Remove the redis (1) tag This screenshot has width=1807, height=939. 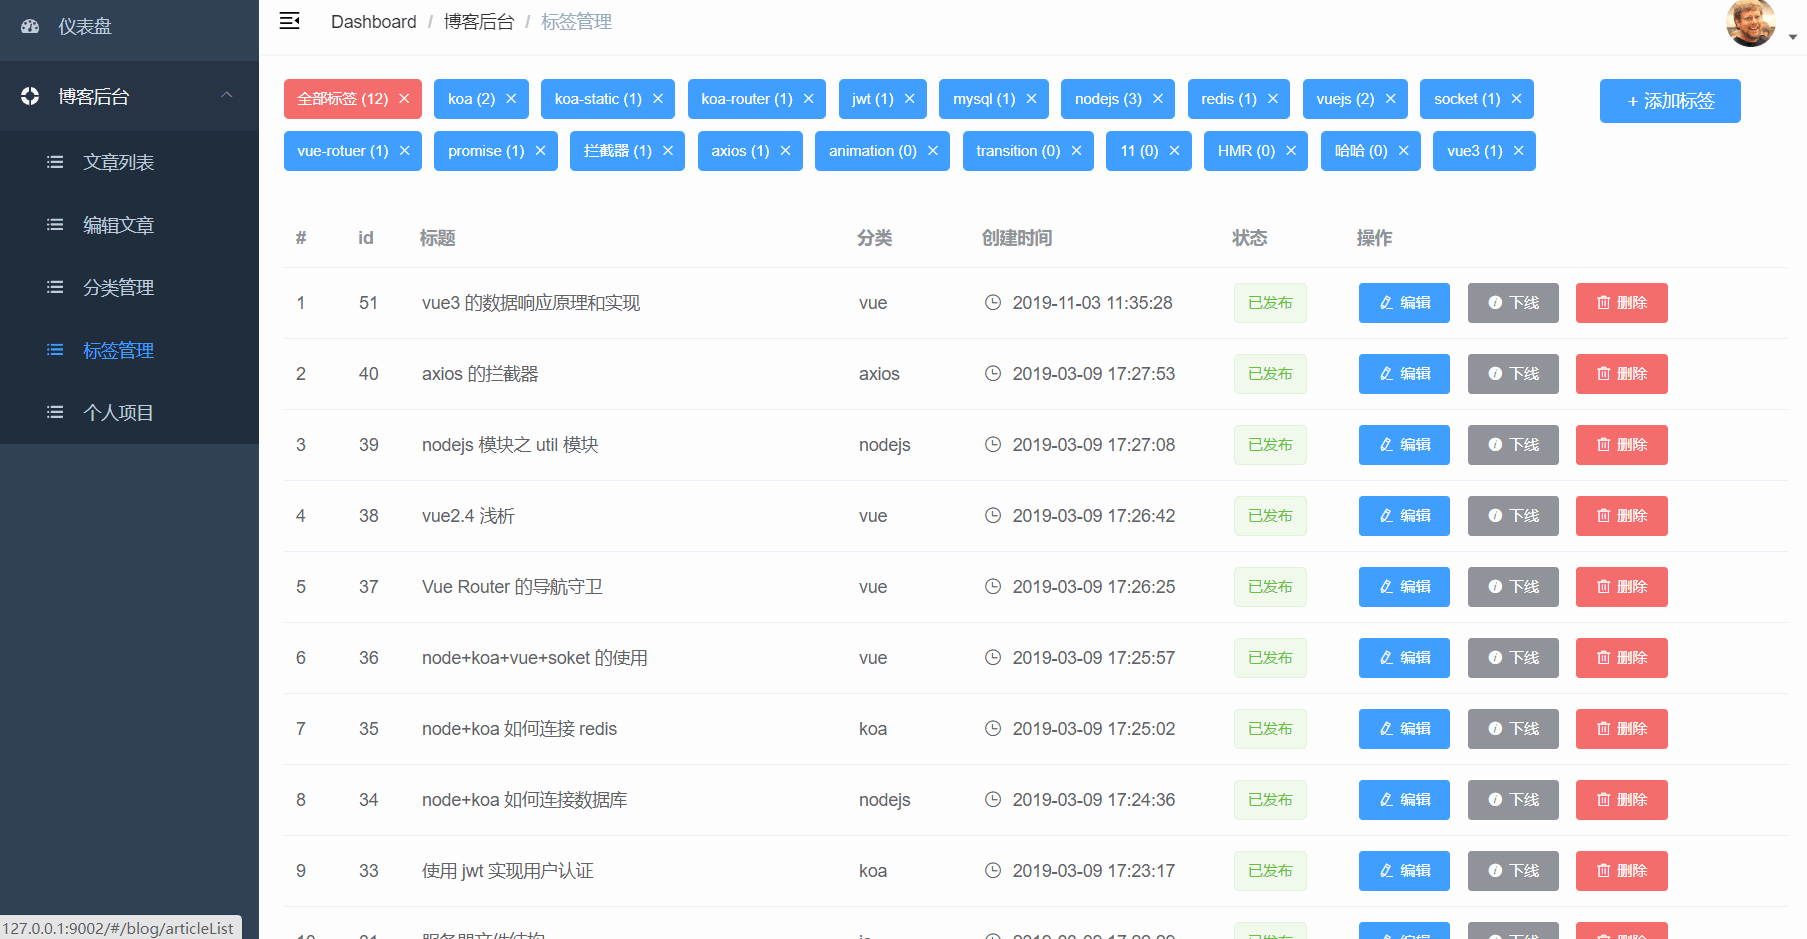pyautogui.click(x=1273, y=99)
